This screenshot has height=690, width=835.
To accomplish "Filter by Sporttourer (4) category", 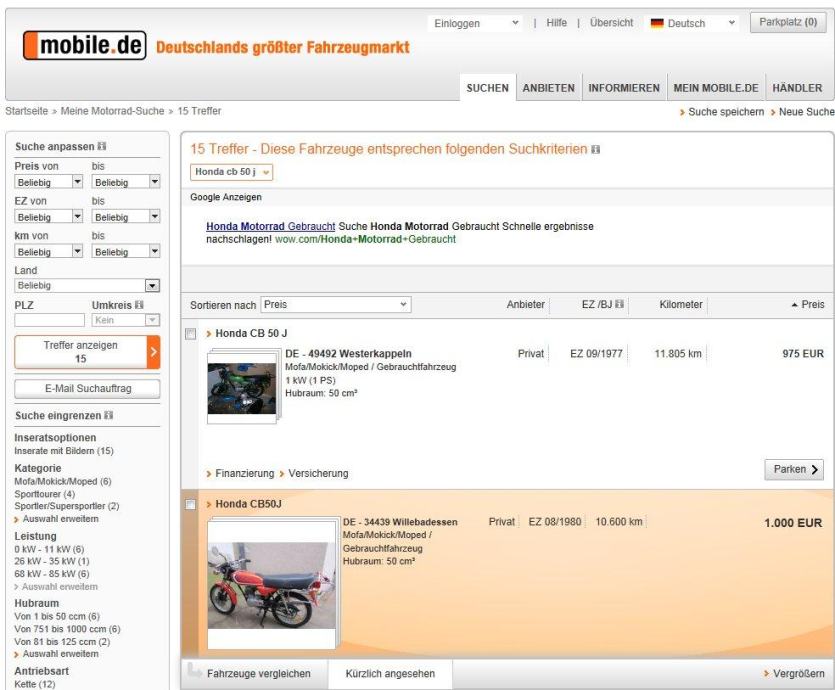I will [45, 494].
